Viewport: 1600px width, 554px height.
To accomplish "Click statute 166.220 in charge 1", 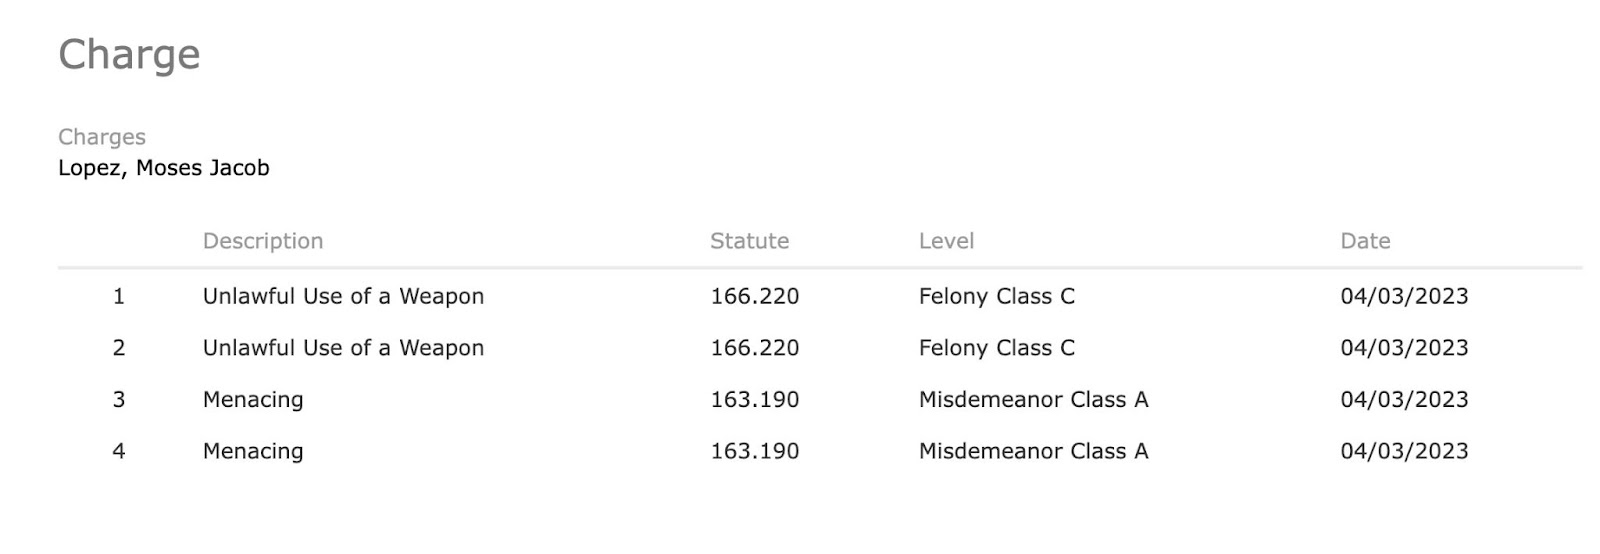I will click(x=755, y=296).
